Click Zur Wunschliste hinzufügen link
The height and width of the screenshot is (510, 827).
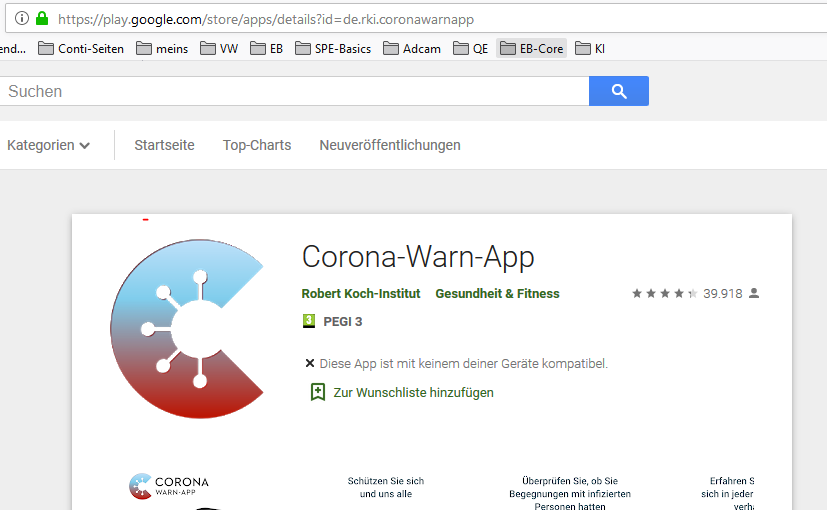pos(413,392)
